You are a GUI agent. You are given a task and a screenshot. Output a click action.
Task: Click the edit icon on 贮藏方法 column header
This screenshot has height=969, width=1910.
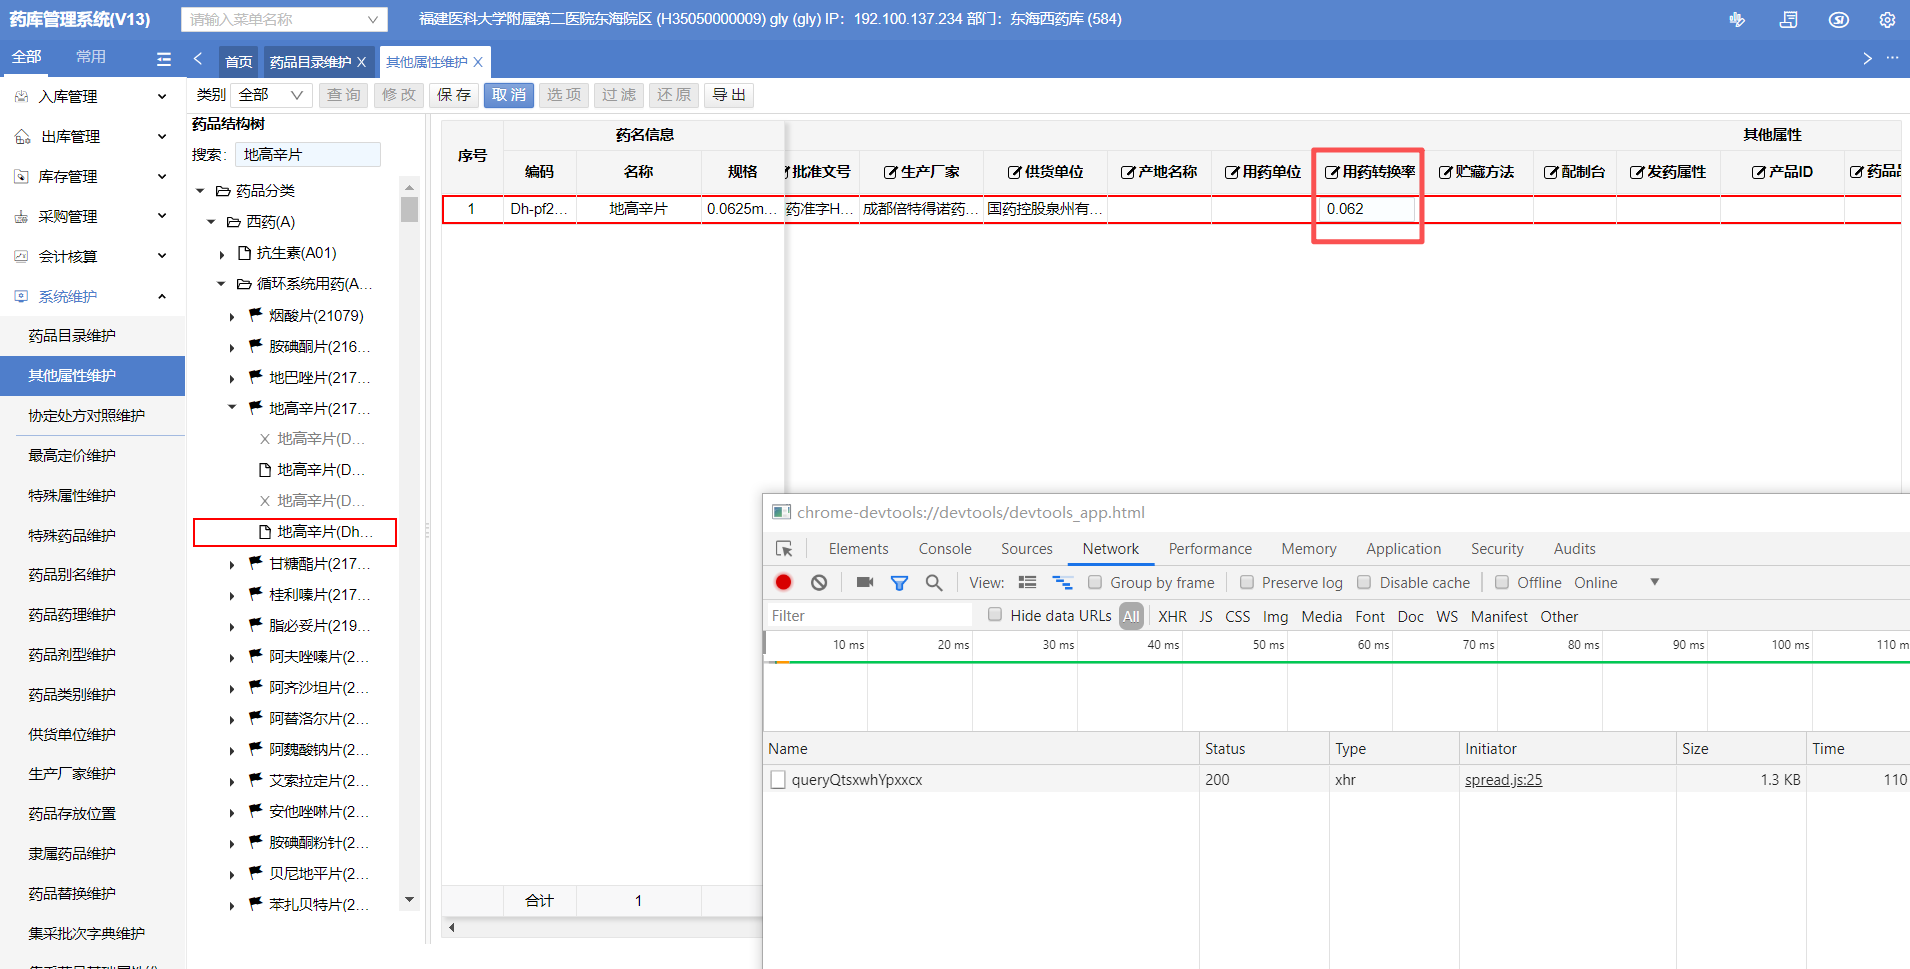(1445, 172)
